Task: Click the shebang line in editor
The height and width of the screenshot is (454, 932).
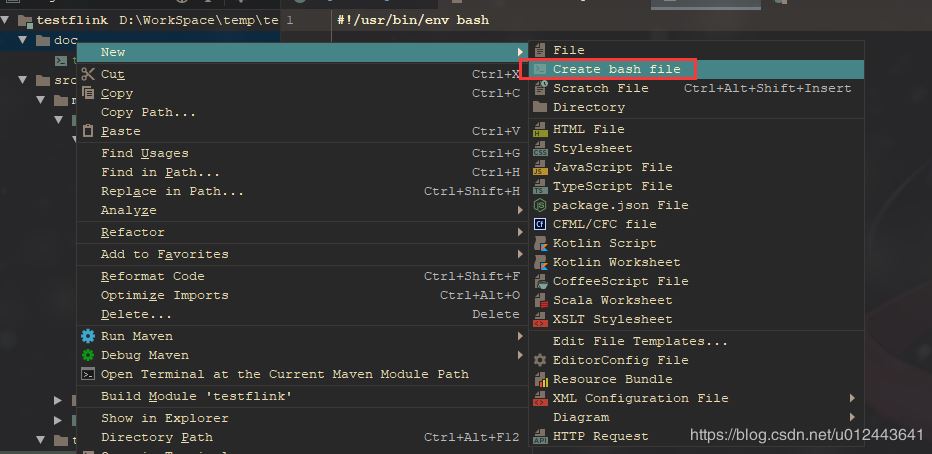Action: pyautogui.click(x=413, y=20)
